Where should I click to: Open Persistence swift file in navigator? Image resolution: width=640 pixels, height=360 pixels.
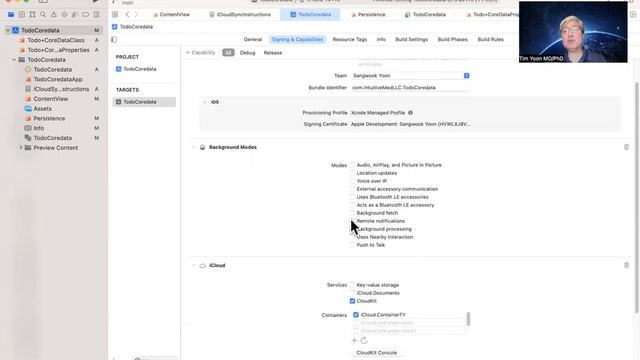click(49, 118)
